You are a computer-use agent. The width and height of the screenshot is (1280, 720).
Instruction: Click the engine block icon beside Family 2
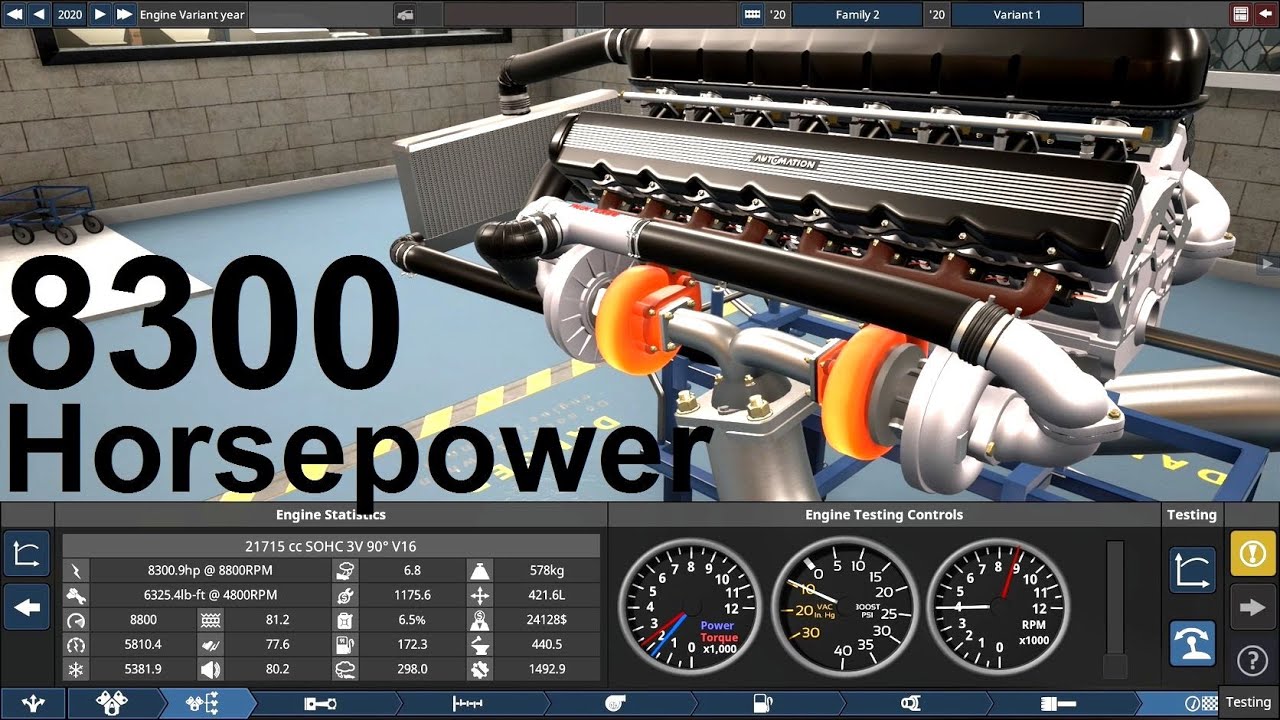pos(752,14)
